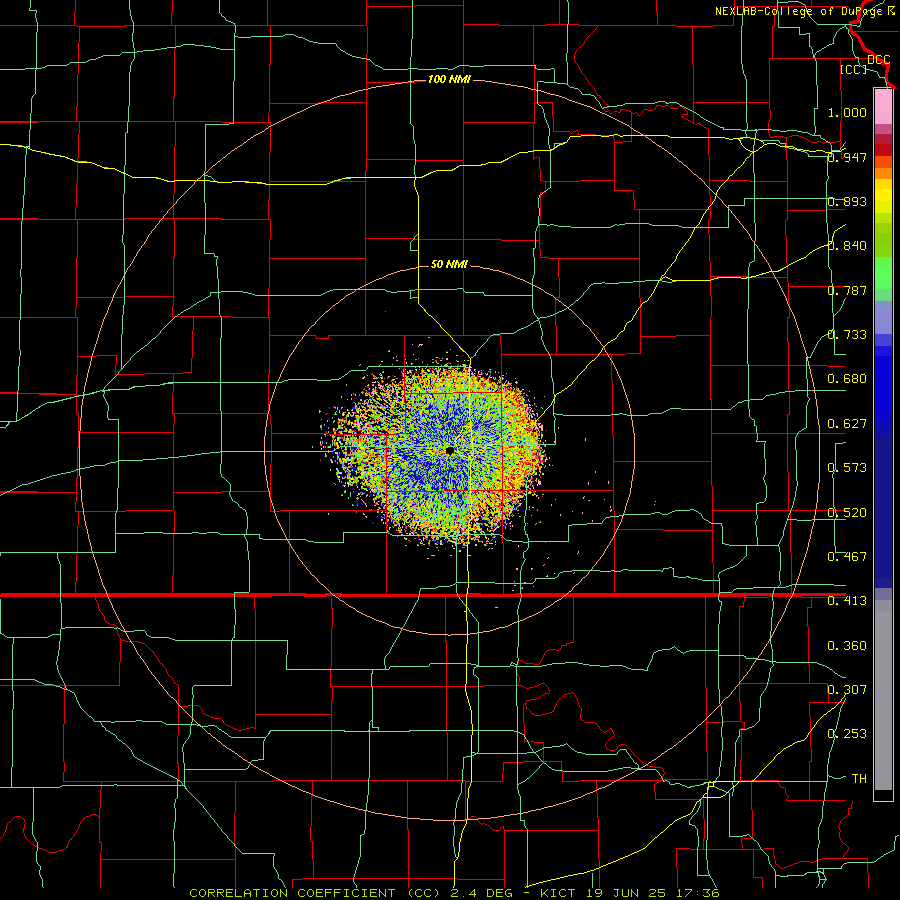Click the pink top segment of the color bar
The width and height of the screenshot is (900, 900).
tap(883, 107)
